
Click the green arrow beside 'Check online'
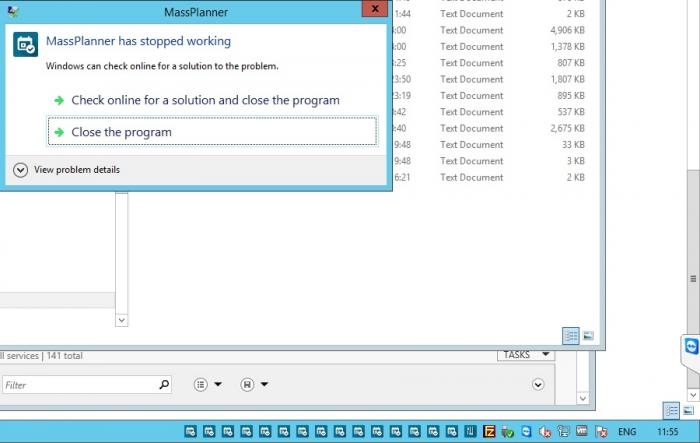[x=59, y=100]
